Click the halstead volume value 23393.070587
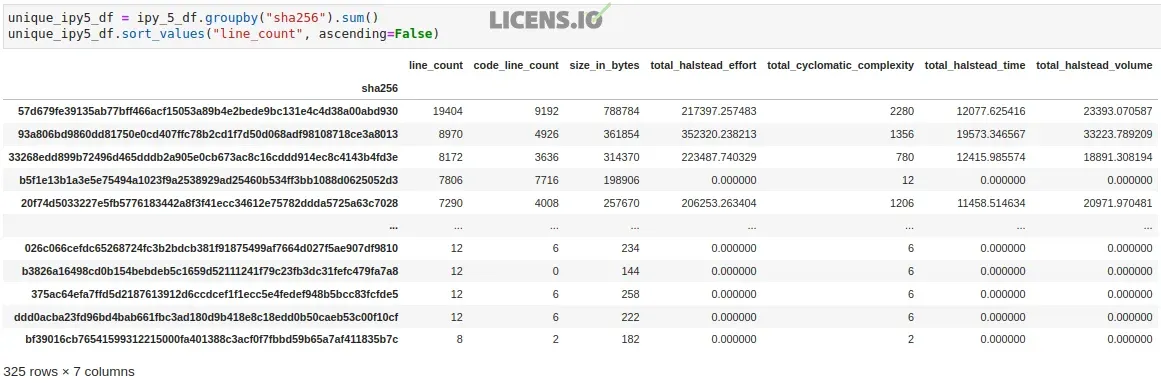 coord(1118,111)
